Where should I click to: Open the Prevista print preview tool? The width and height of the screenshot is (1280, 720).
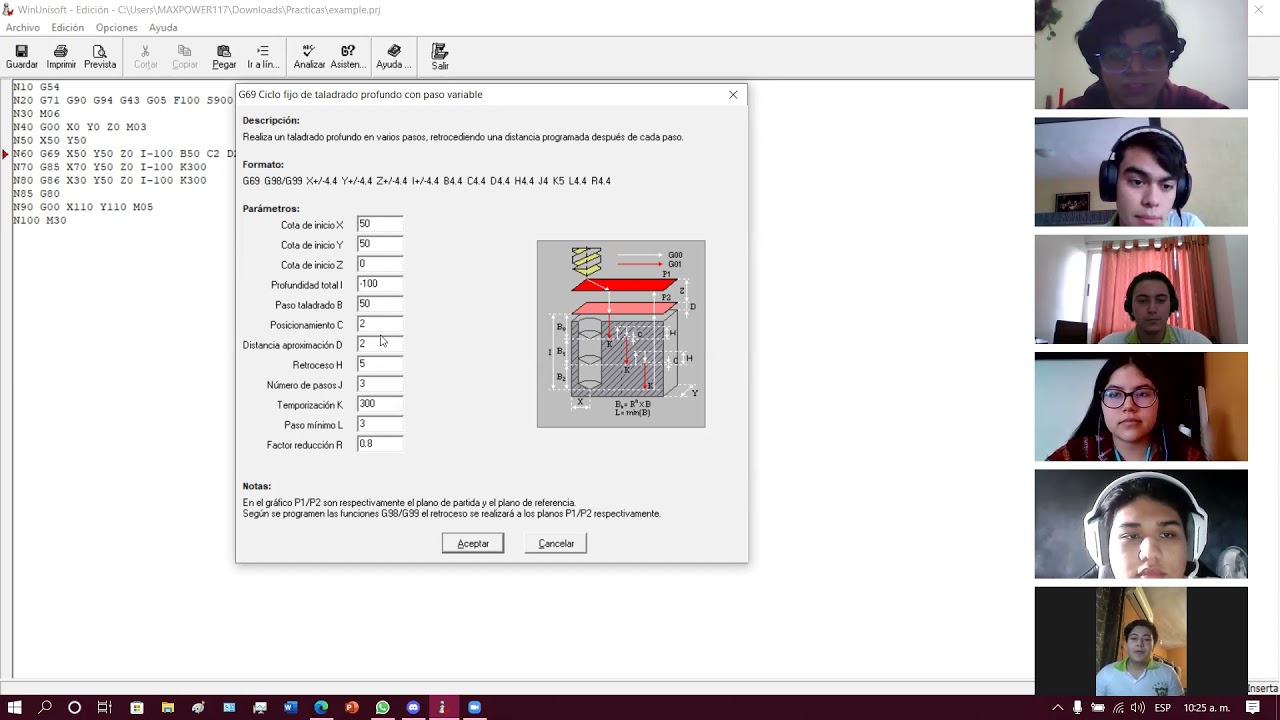pos(100,57)
